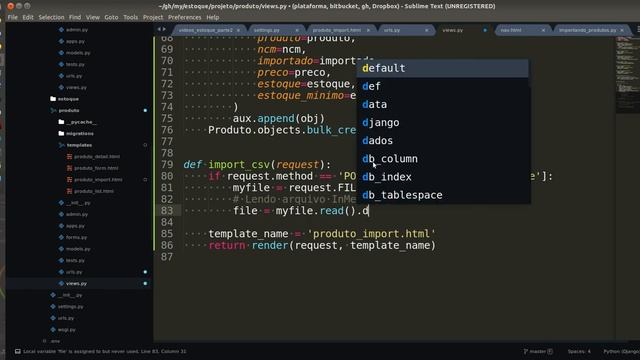Switch to the importando_produtos.py tab

click(x=588, y=30)
